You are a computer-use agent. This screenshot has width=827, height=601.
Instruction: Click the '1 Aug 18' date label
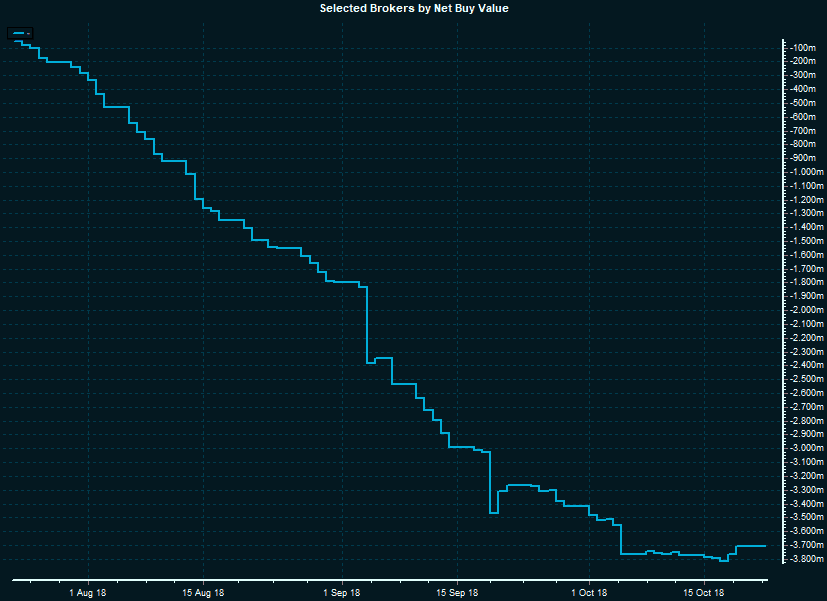(x=89, y=592)
